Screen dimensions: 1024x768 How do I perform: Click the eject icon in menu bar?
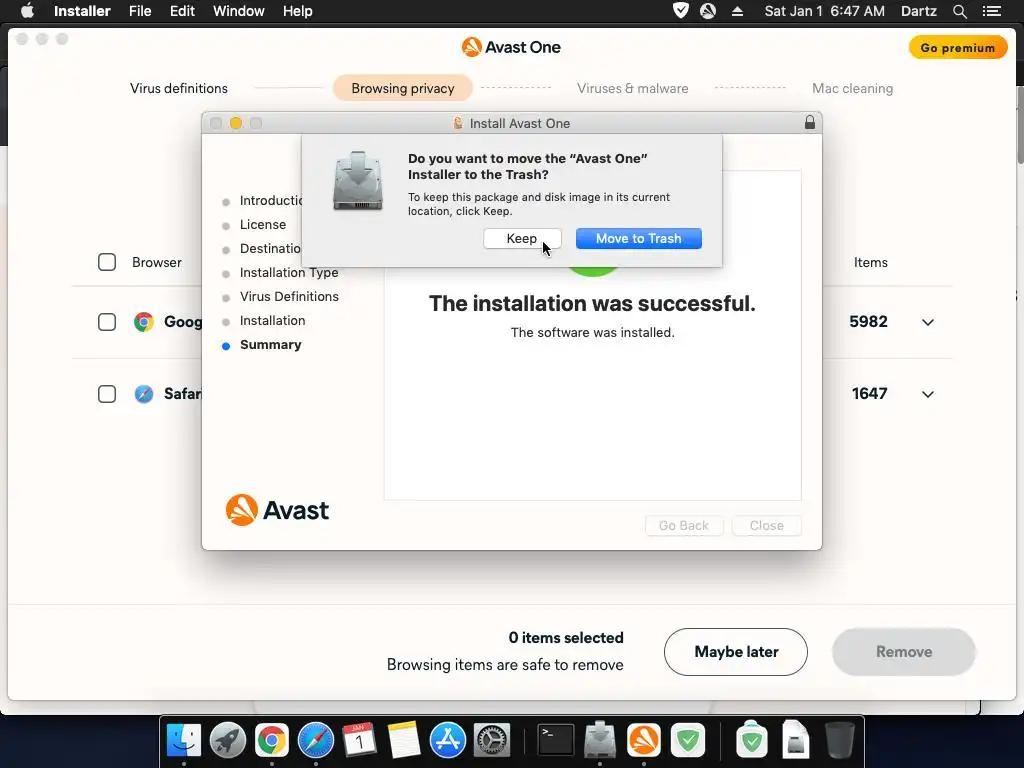click(x=737, y=11)
